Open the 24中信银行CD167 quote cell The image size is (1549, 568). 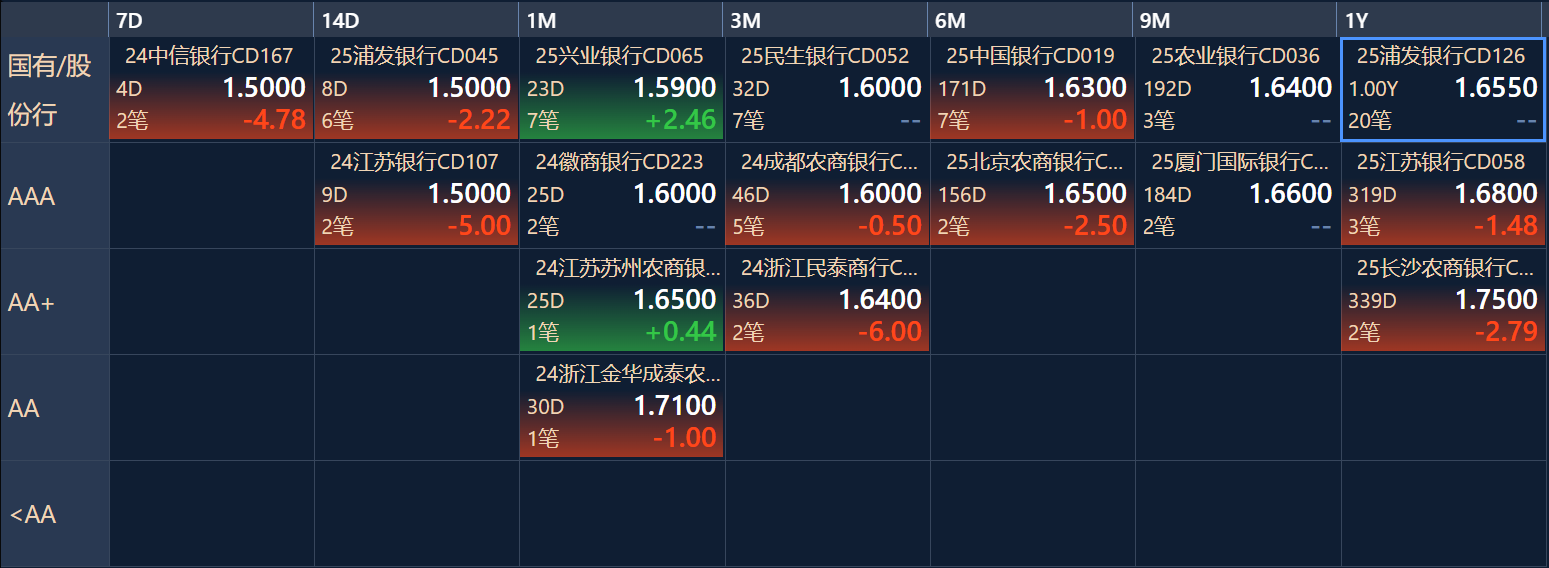[x=211, y=89]
